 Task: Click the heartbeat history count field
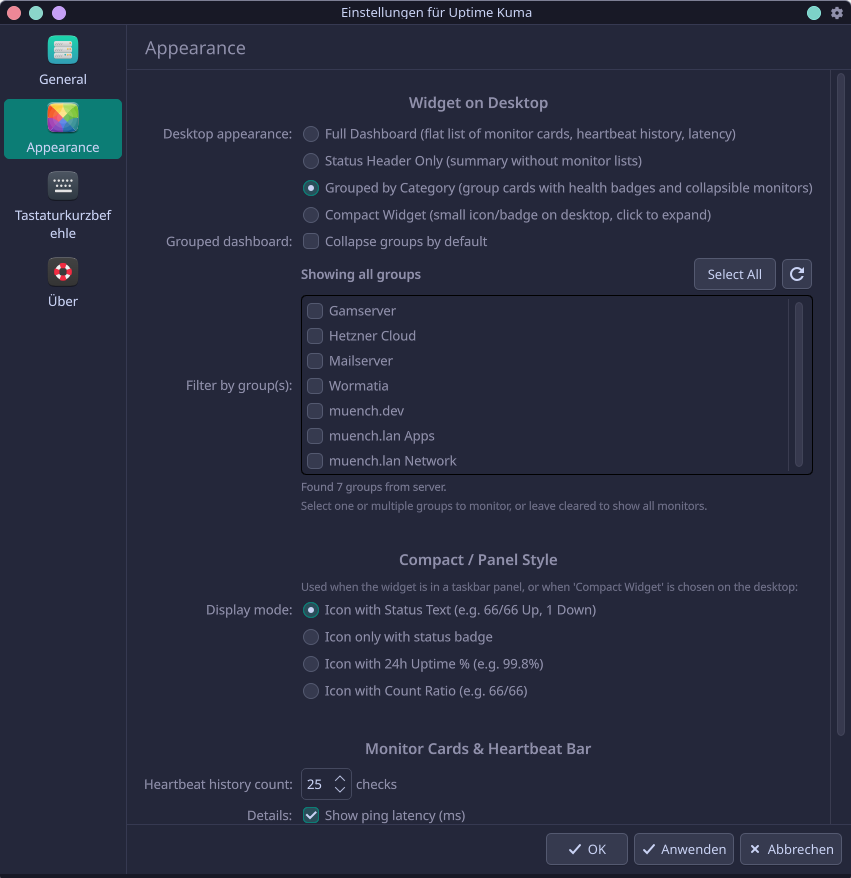click(x=326, y=784)
